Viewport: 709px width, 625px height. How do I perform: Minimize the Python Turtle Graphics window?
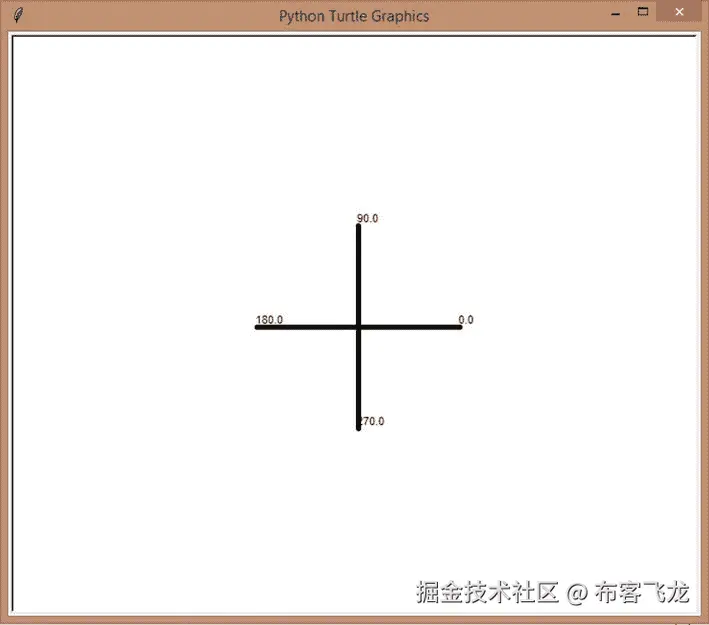(615, 14)
